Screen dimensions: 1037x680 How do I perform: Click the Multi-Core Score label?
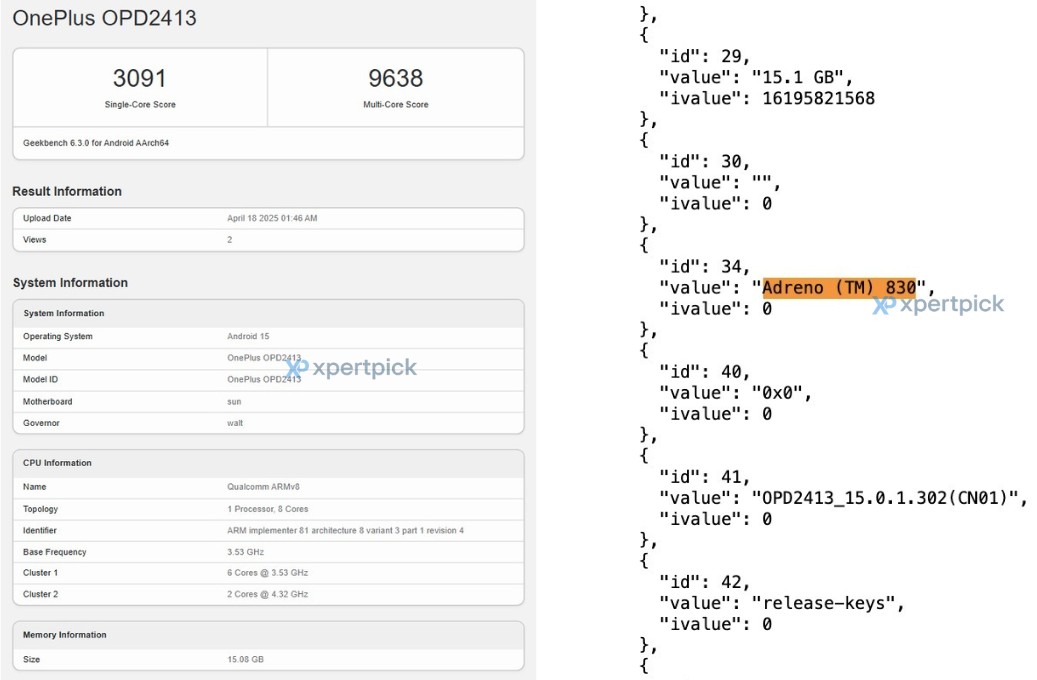(x=395, y=105)
